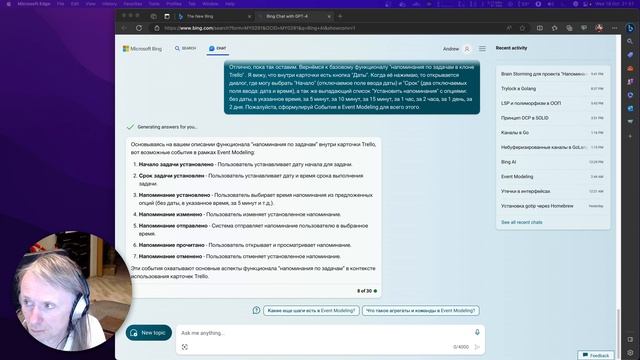Viewport: 640px width, 360px height.
Task: Open a new browser tab with plus
Action: point(340,16)
